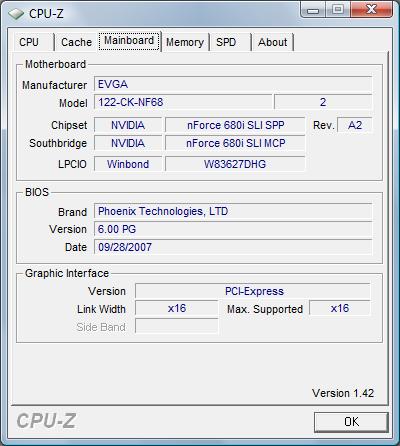Screen dimensions: 400x446
Task: Close the CPU-Z window
Action: [371, 9]
